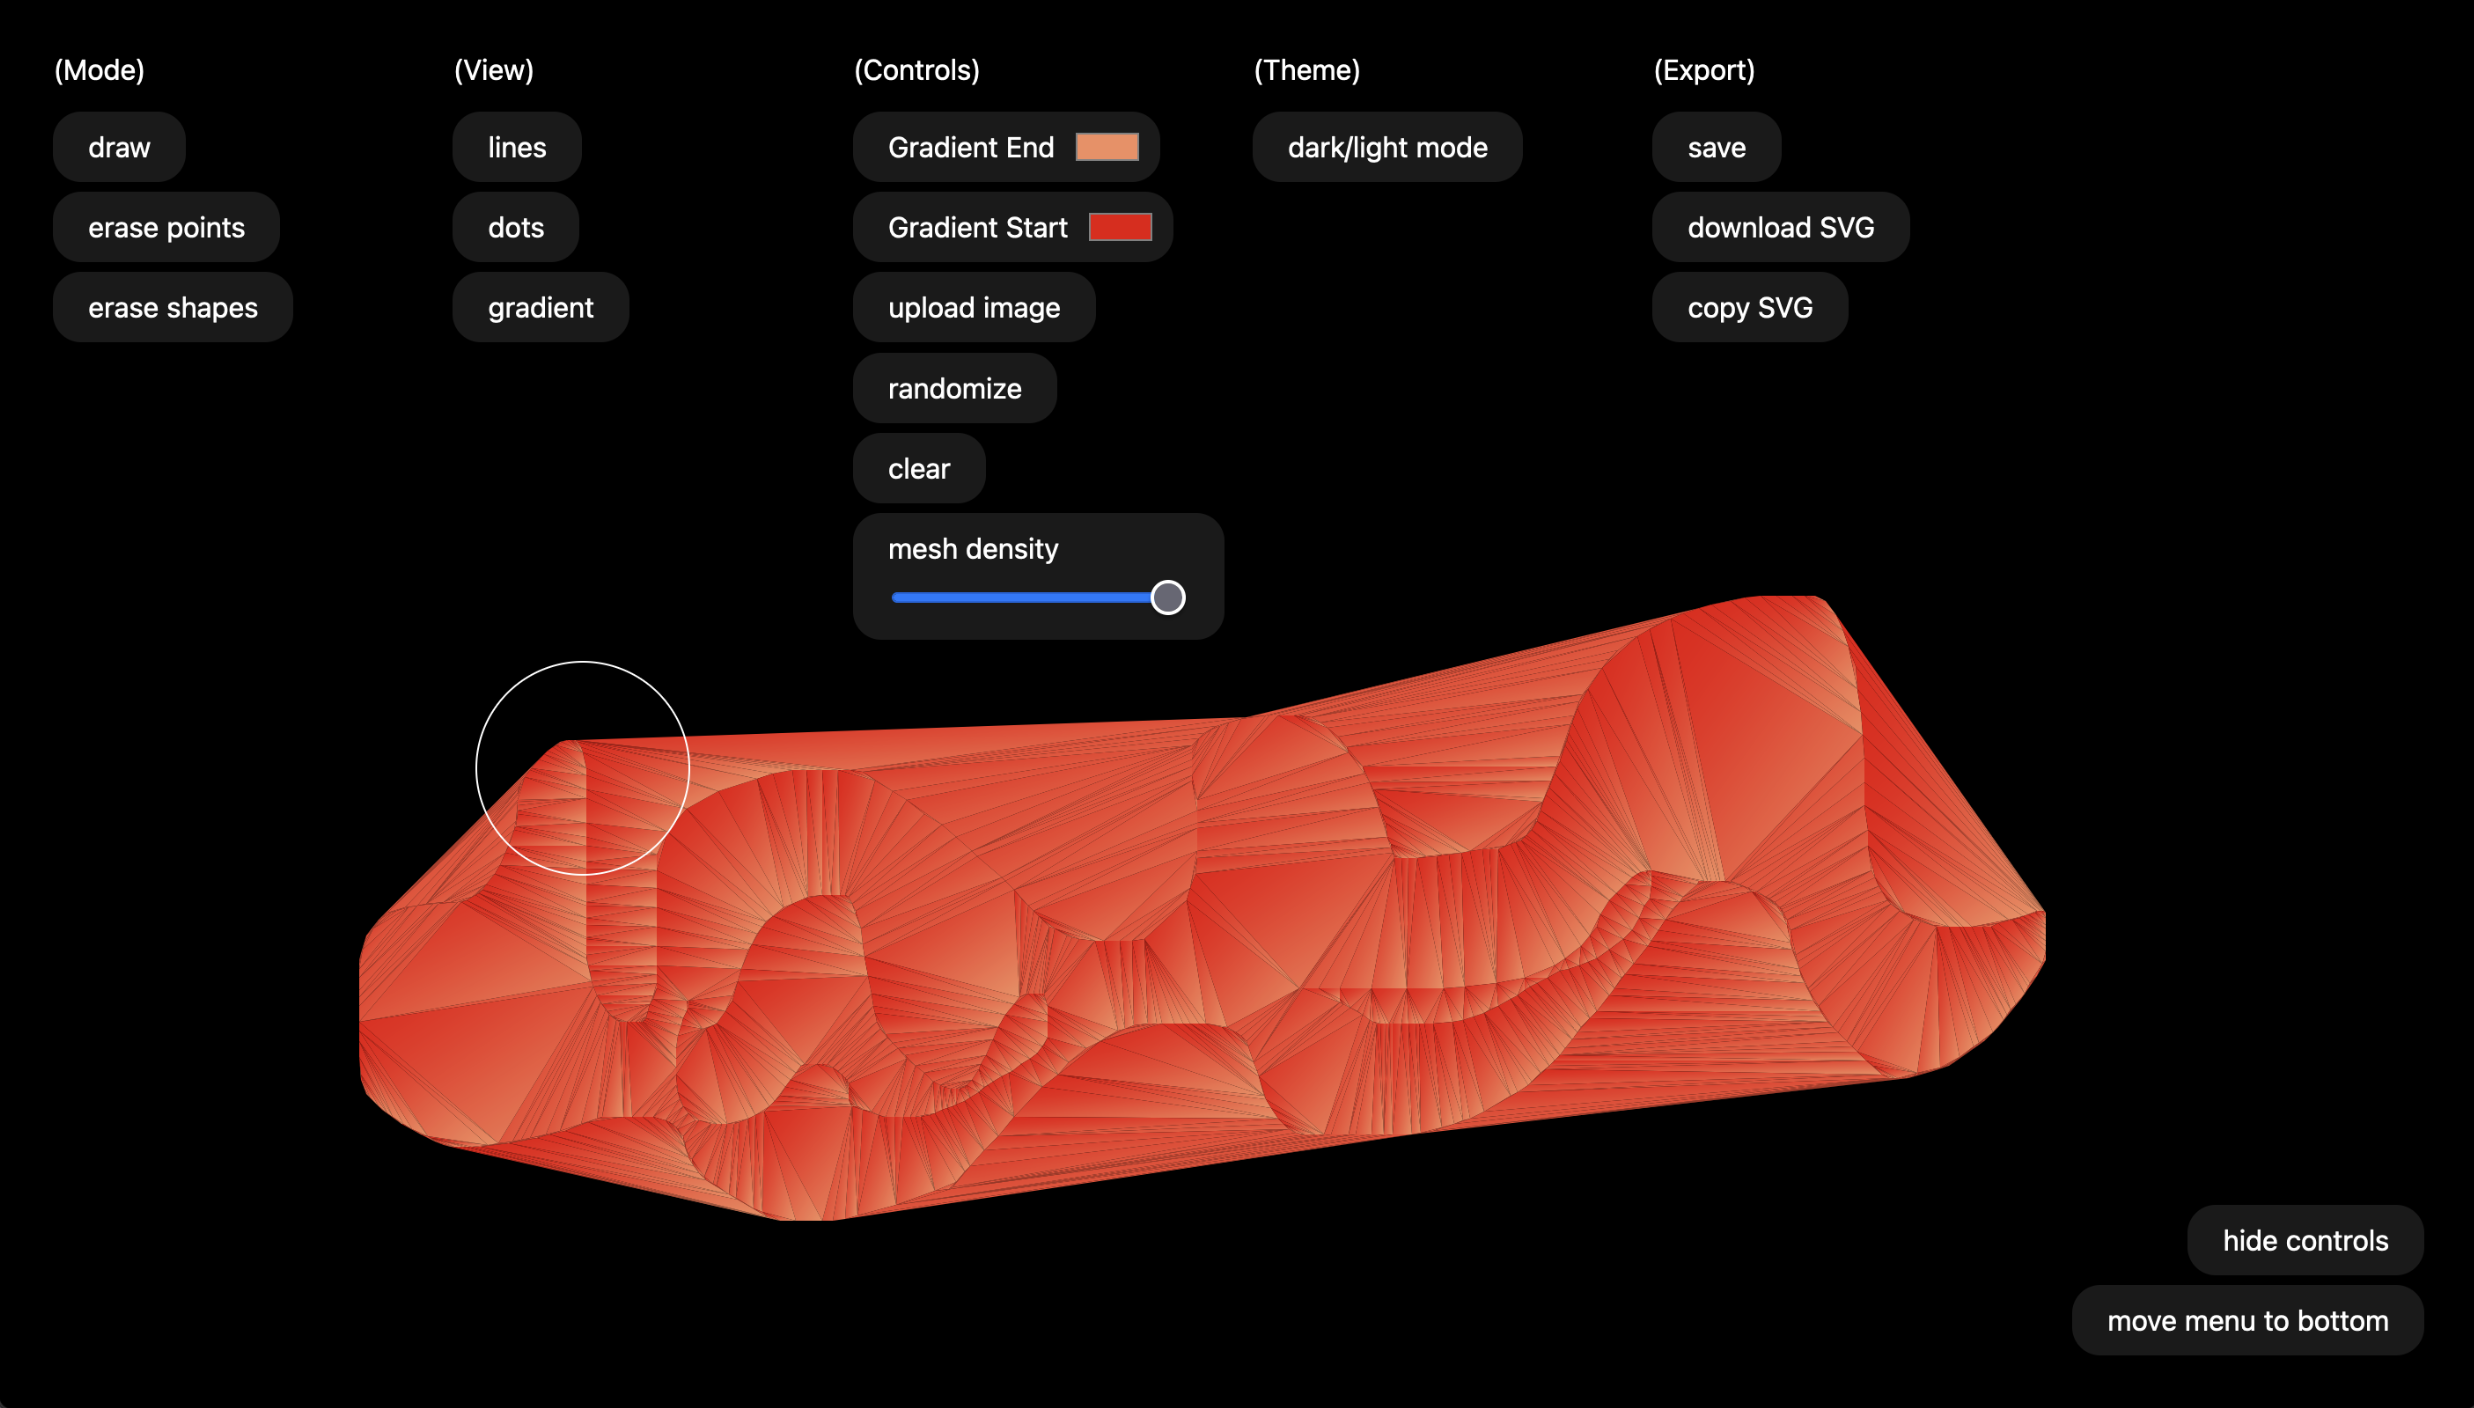Move menu to bottom position
The height and width of the screenshot is (1408, 2474).
[x=2246, y=1320]
